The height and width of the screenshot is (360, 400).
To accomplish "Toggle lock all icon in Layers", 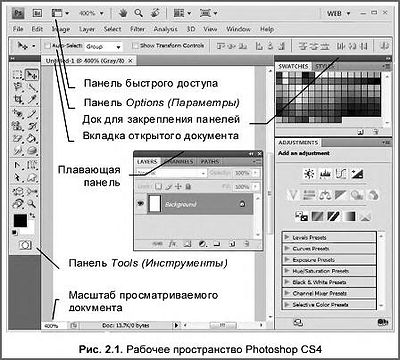I will click(188, 187).
